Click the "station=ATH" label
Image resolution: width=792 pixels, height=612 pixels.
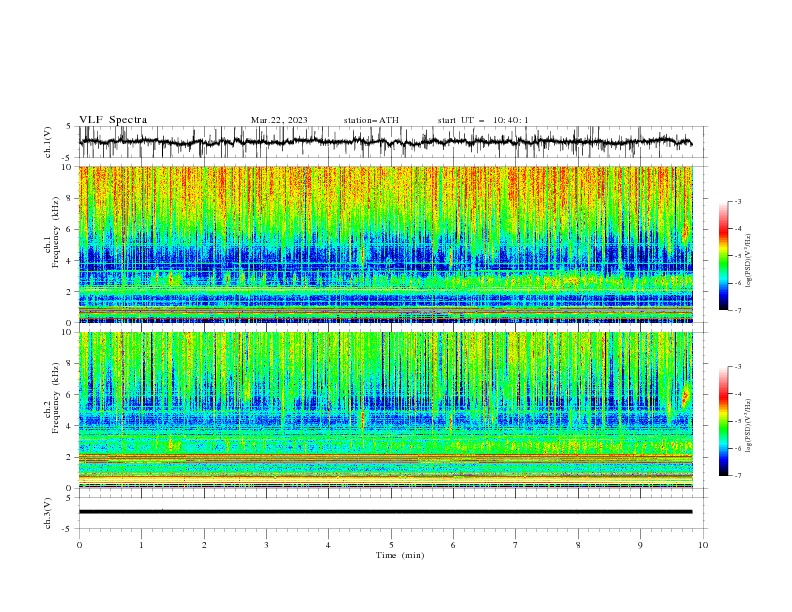(371, 120)
